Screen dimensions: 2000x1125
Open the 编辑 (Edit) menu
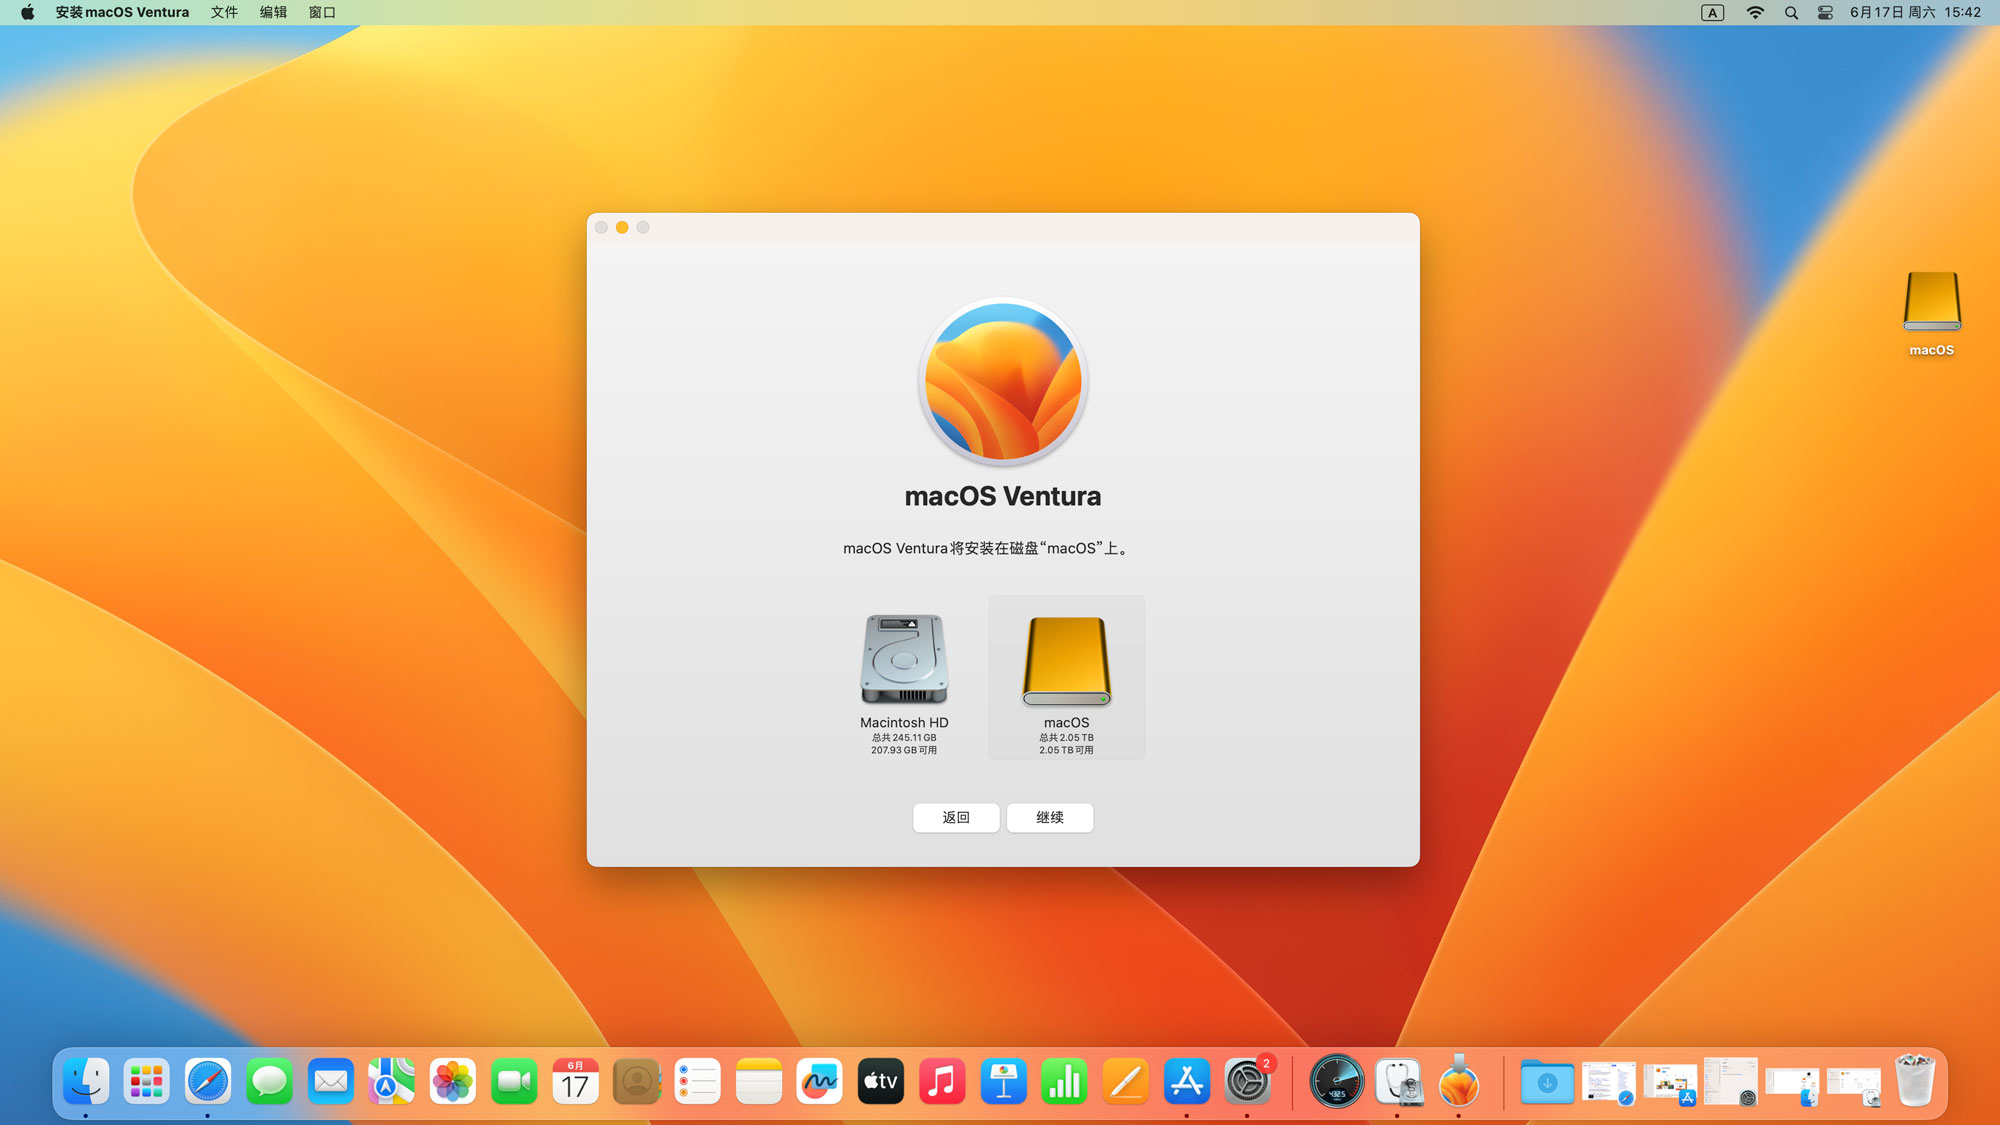(273, 12)
